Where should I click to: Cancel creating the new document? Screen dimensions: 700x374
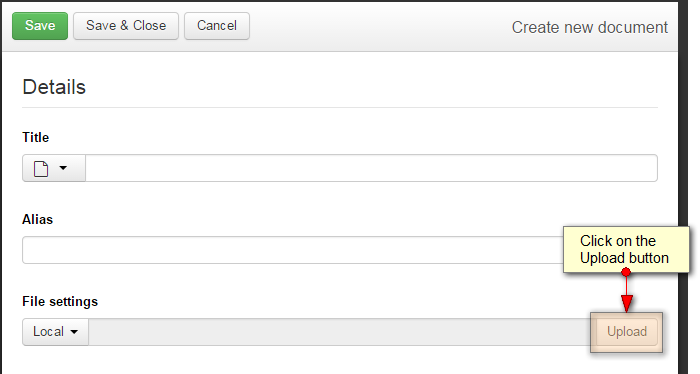[x=217, y=26]
